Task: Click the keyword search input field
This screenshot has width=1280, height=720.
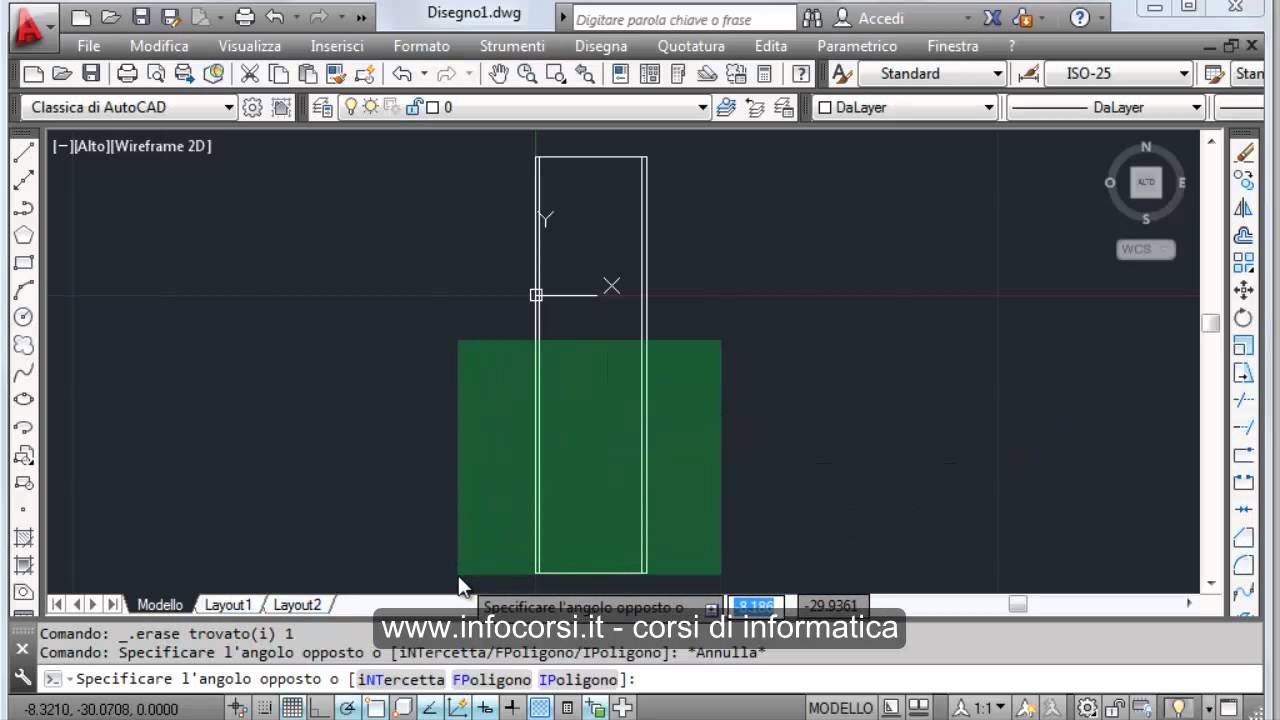Action: (685, 18)
